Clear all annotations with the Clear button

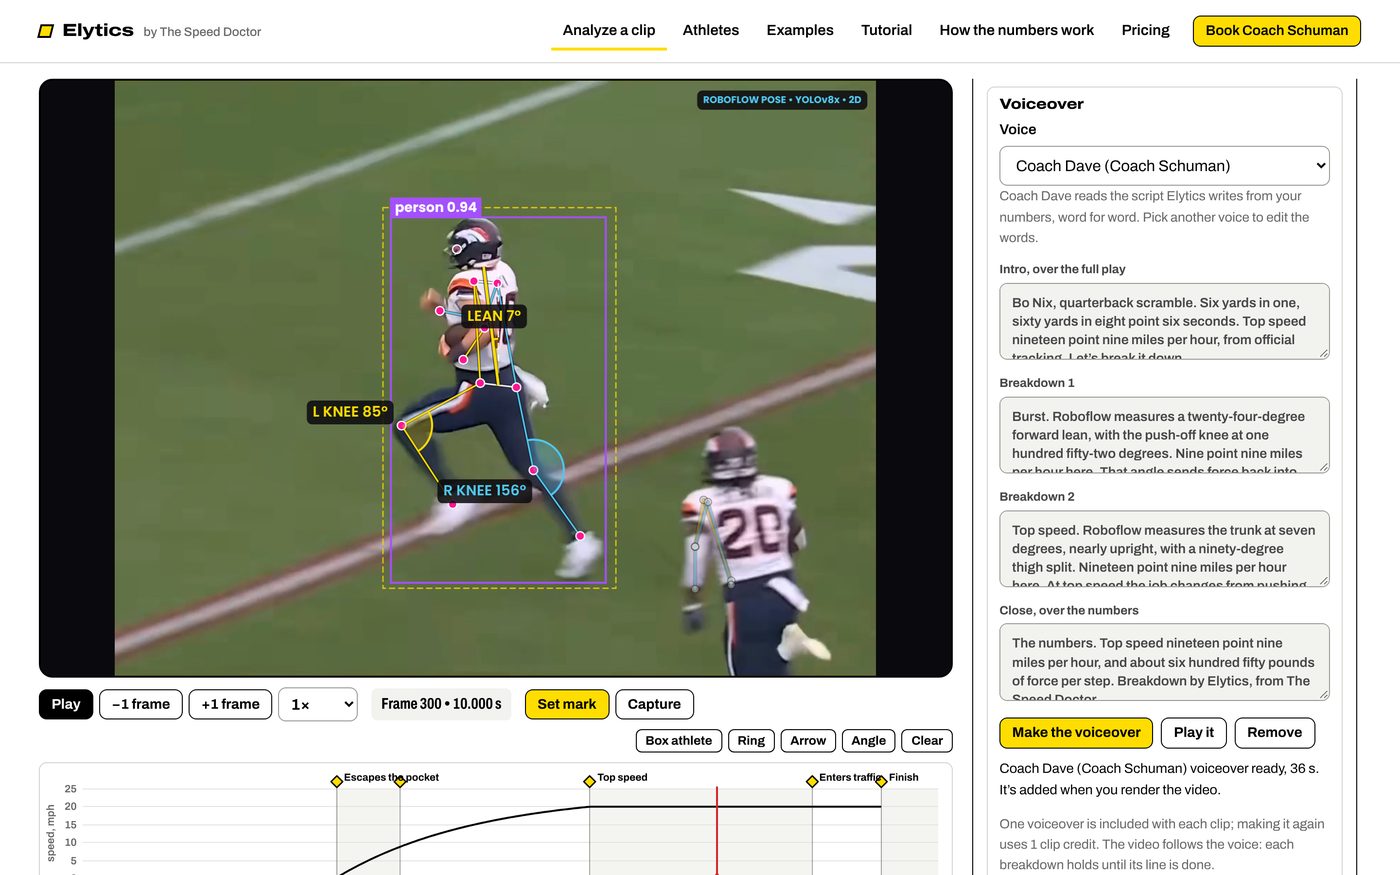tap(926, 741)
